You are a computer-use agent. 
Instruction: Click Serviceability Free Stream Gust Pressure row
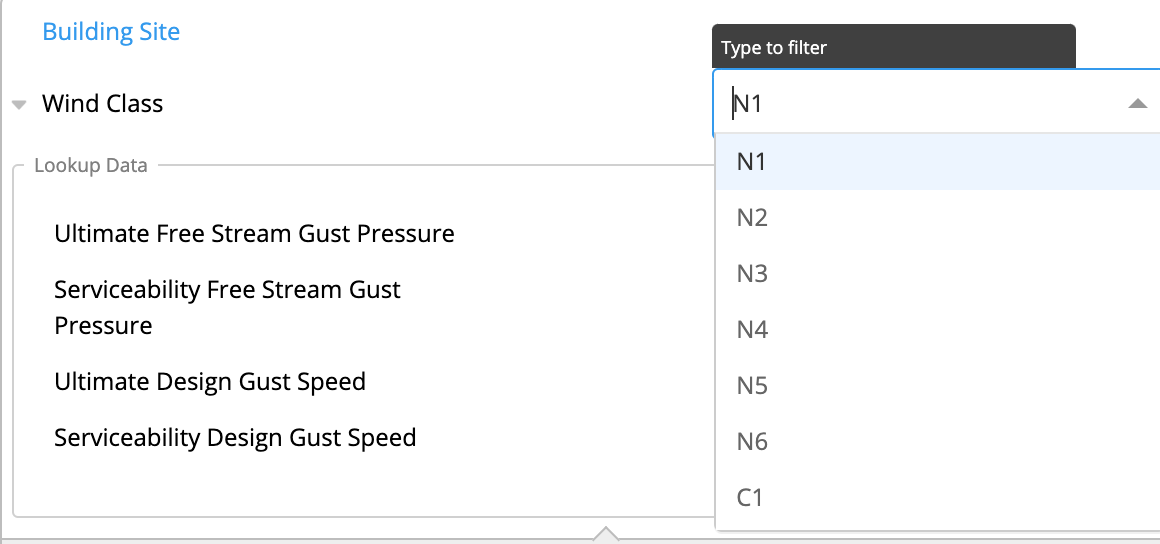(227, 307)
